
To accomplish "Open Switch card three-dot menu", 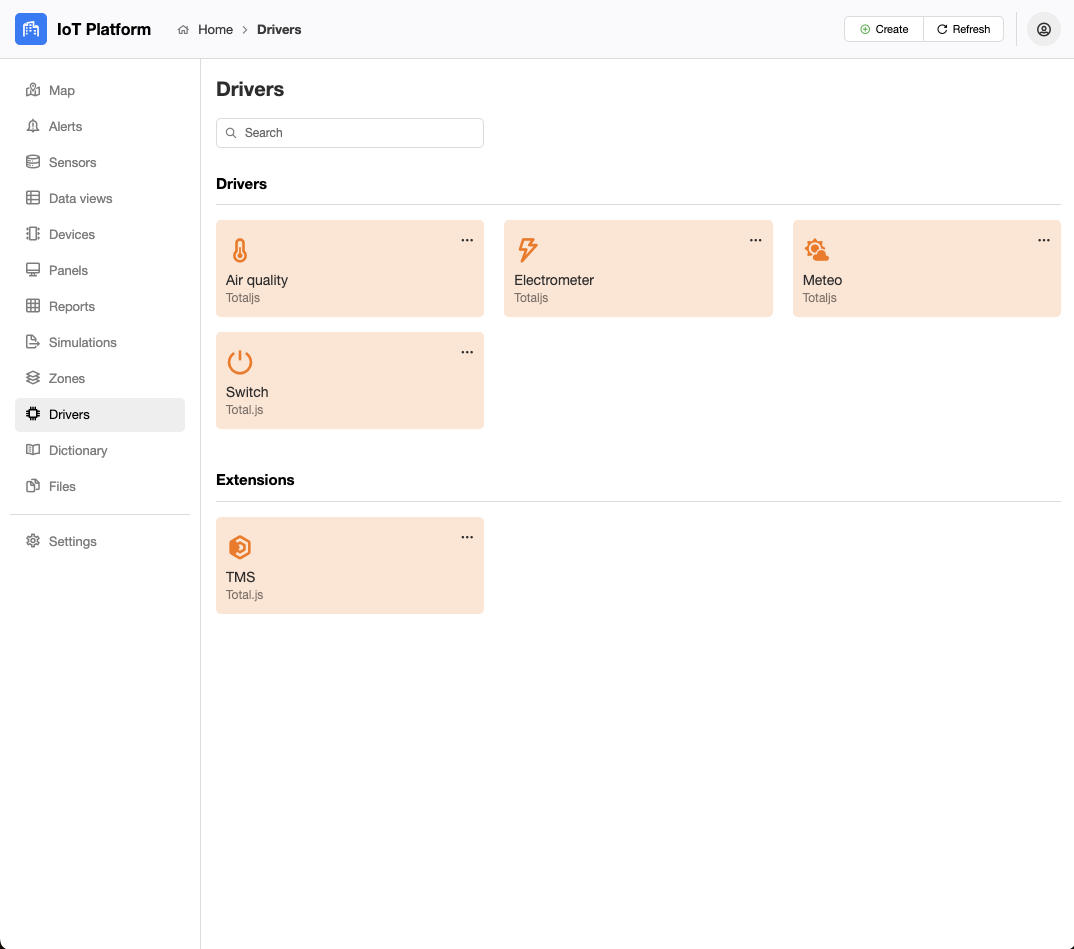I will [x=467, y=352].
